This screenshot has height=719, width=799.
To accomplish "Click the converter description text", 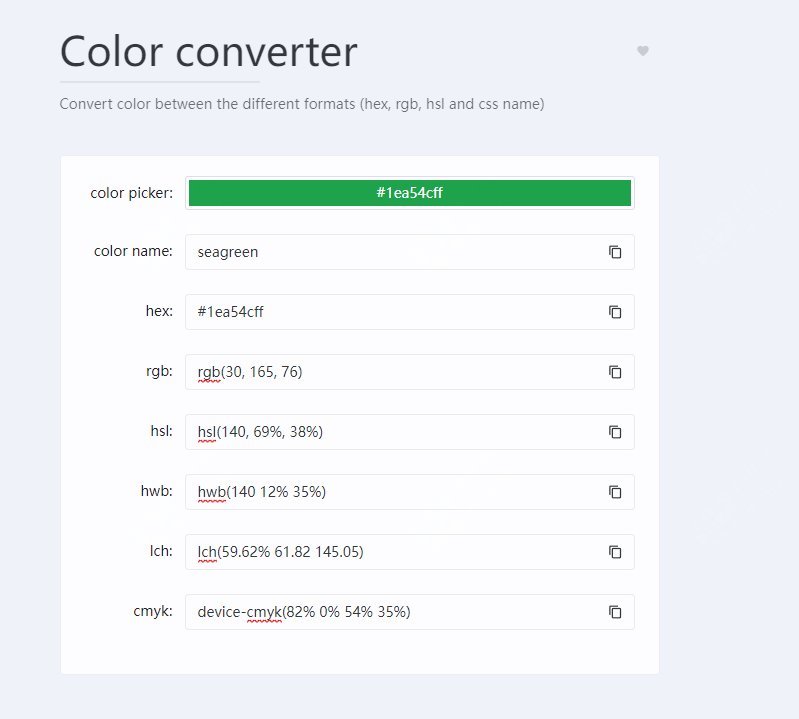I will tap(301, 104).
